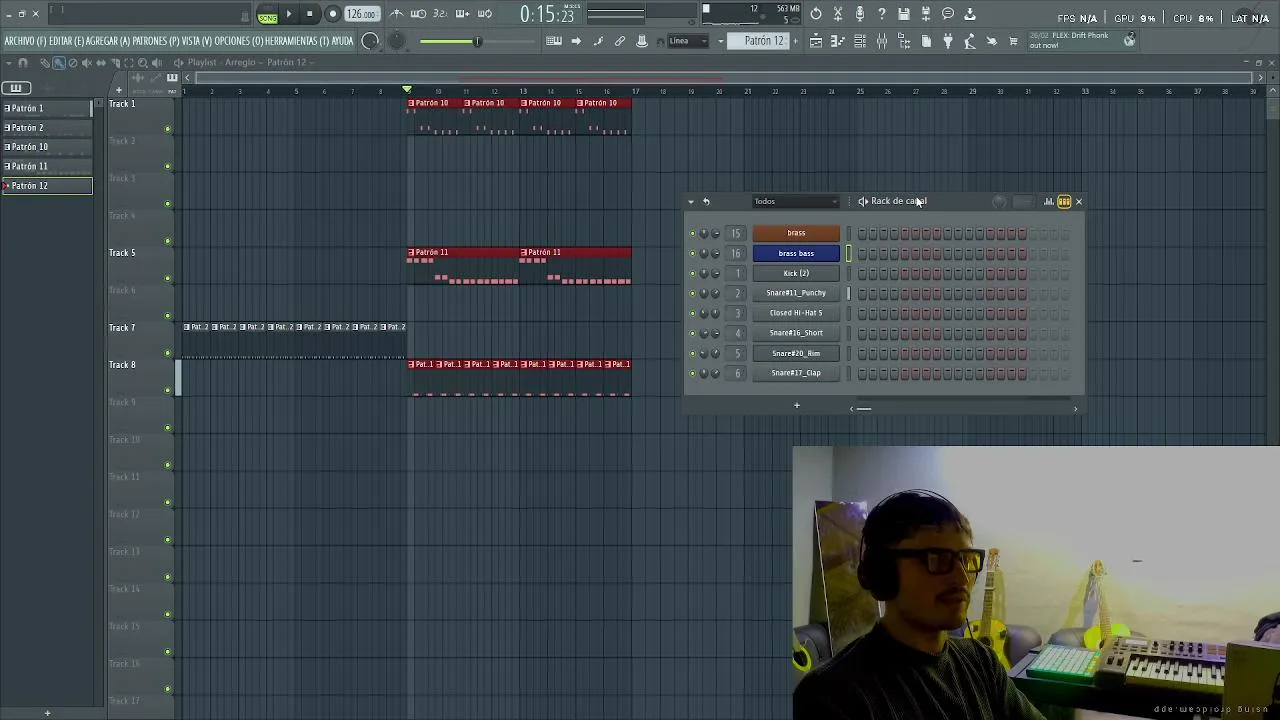Mute the Snare#17_Clap channel LED

(x=692, y=373)
